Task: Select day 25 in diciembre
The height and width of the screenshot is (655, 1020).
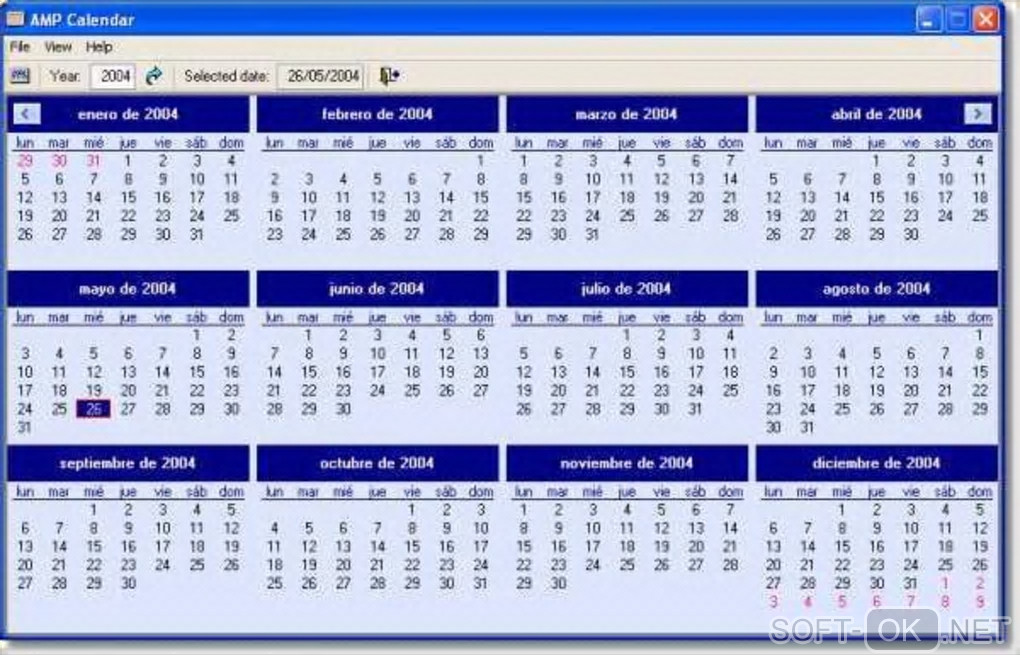Action: click(x=945, y=565)
